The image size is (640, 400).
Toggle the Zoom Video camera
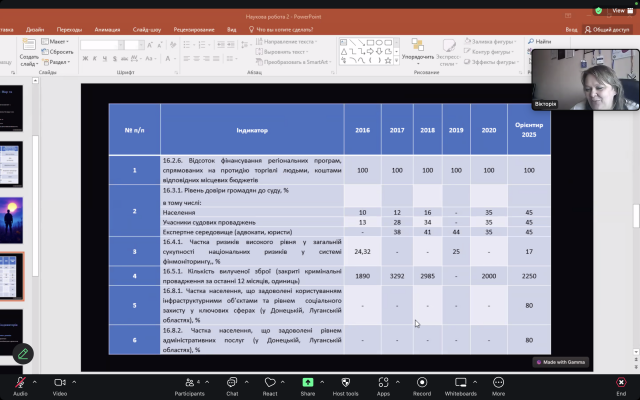[60, 386]
